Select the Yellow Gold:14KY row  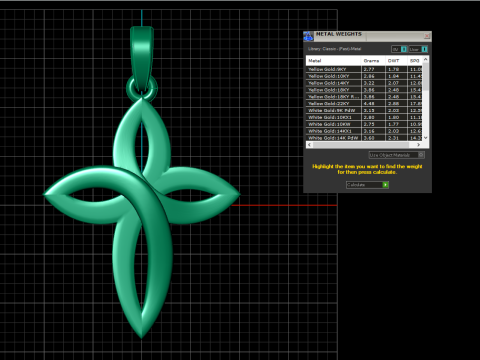click(x=364, y=83)
